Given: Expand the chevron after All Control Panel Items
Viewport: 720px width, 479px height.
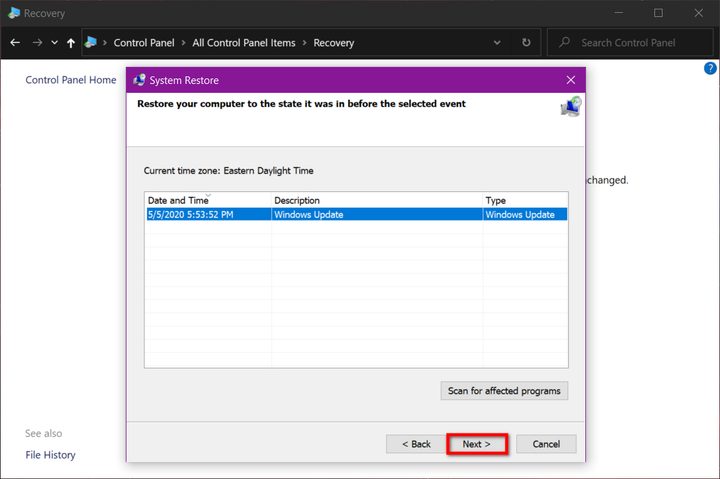Looking at the screenshot, I should [x=304, y=43].
